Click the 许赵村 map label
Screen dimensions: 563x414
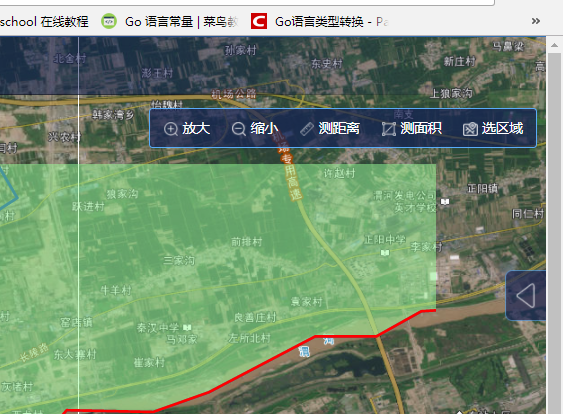click(340, 173)
